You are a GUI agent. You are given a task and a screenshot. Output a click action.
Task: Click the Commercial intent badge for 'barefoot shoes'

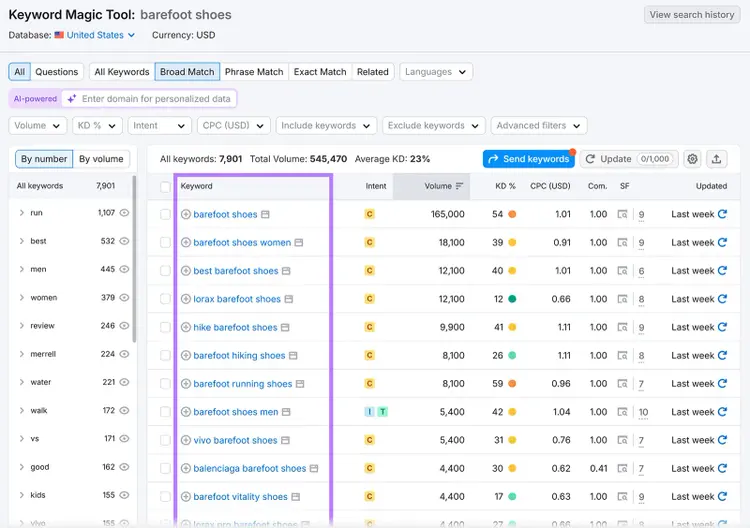369,214
